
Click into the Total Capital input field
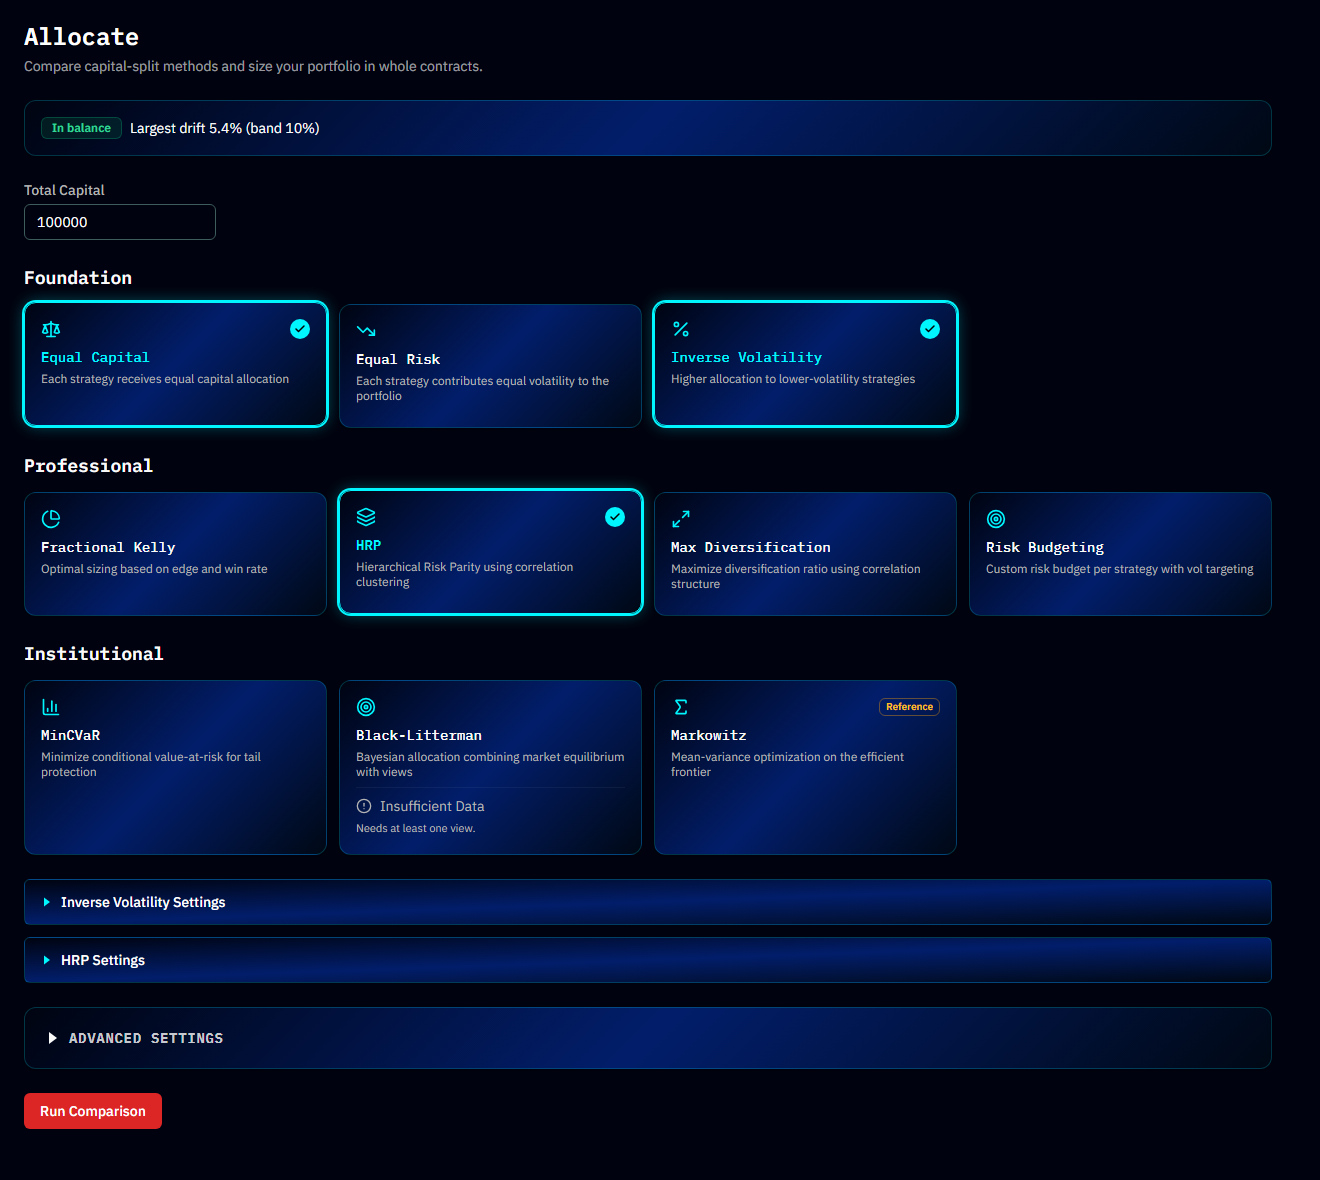click(120, 222)
